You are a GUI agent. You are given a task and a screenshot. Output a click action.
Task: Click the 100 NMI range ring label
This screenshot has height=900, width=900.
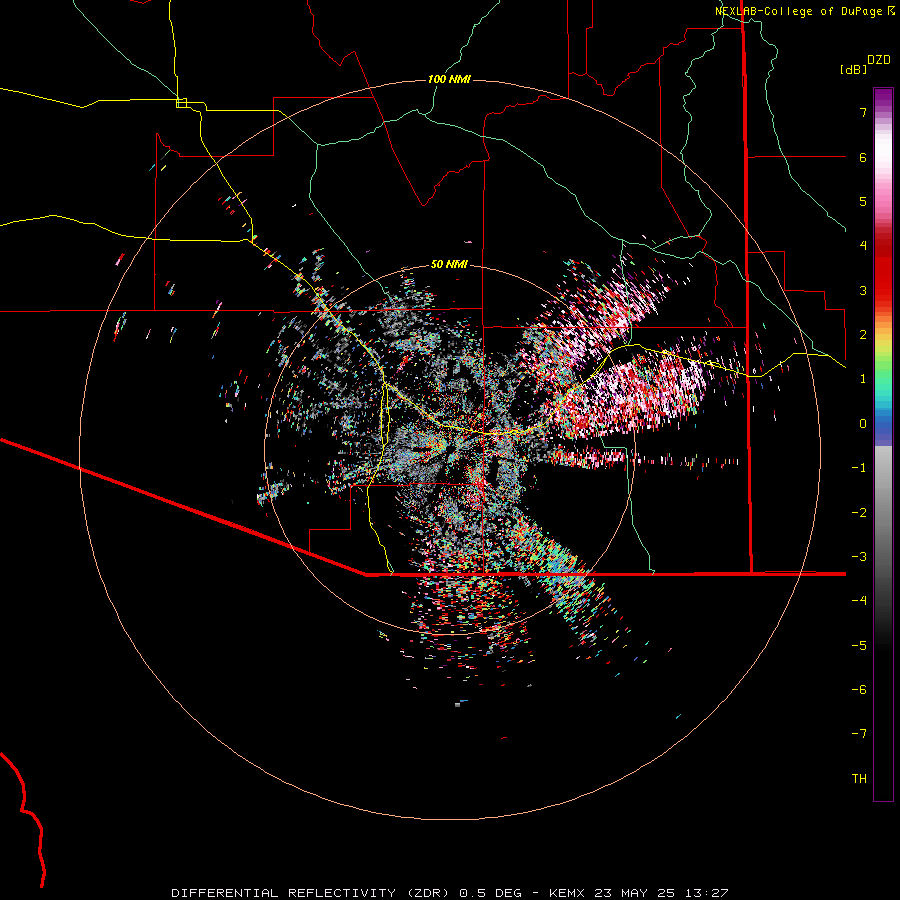(x=449, y=79)
